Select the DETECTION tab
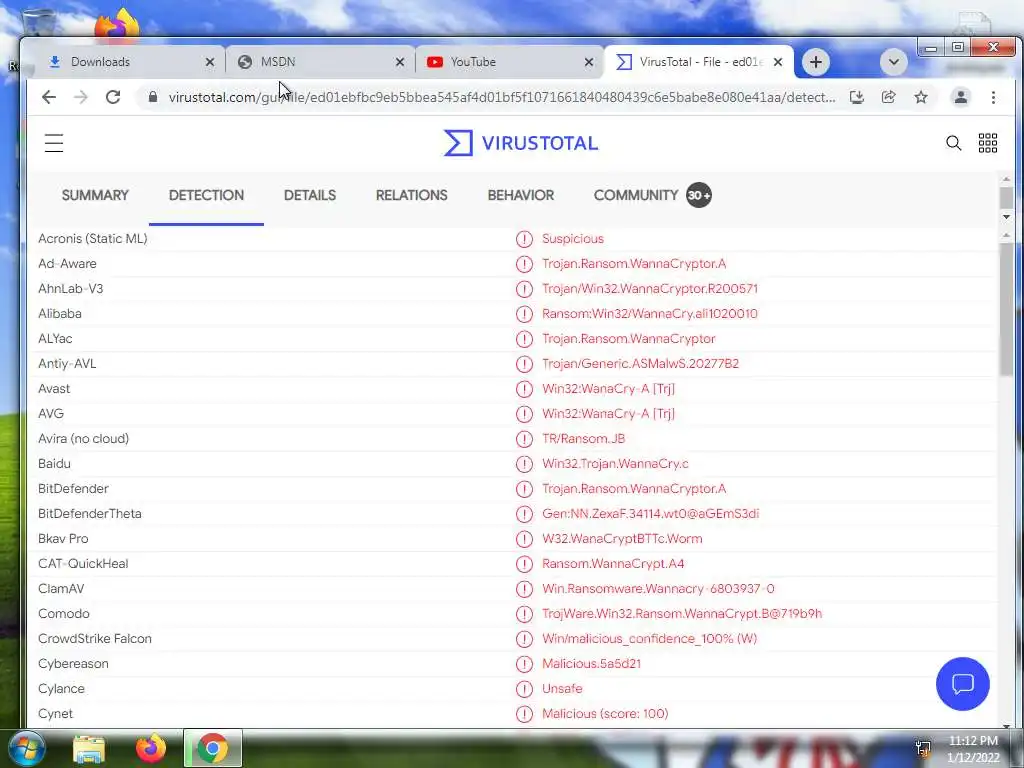Image resolution: width=1024 pixels, height=768 pixels. [206, 195]
